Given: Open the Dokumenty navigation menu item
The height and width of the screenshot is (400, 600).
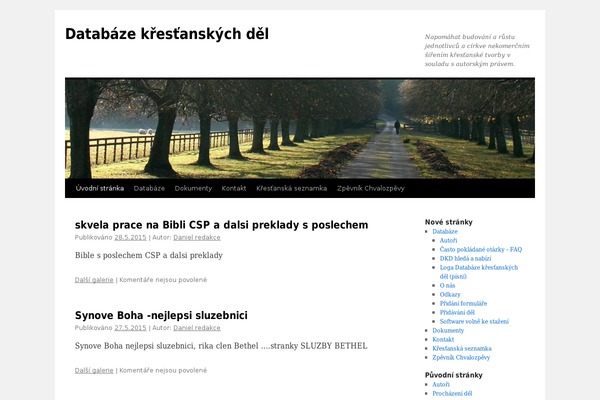Looking at the screenshot, I should click(x=193, y=188).
